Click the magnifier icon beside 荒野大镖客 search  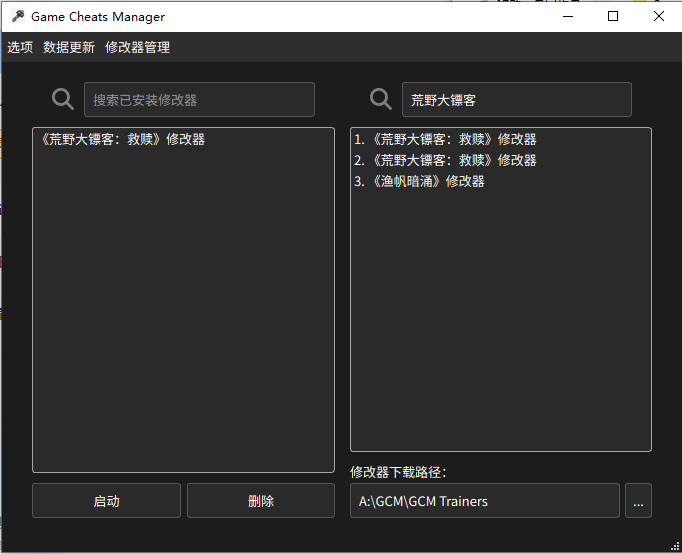(381, 99)
